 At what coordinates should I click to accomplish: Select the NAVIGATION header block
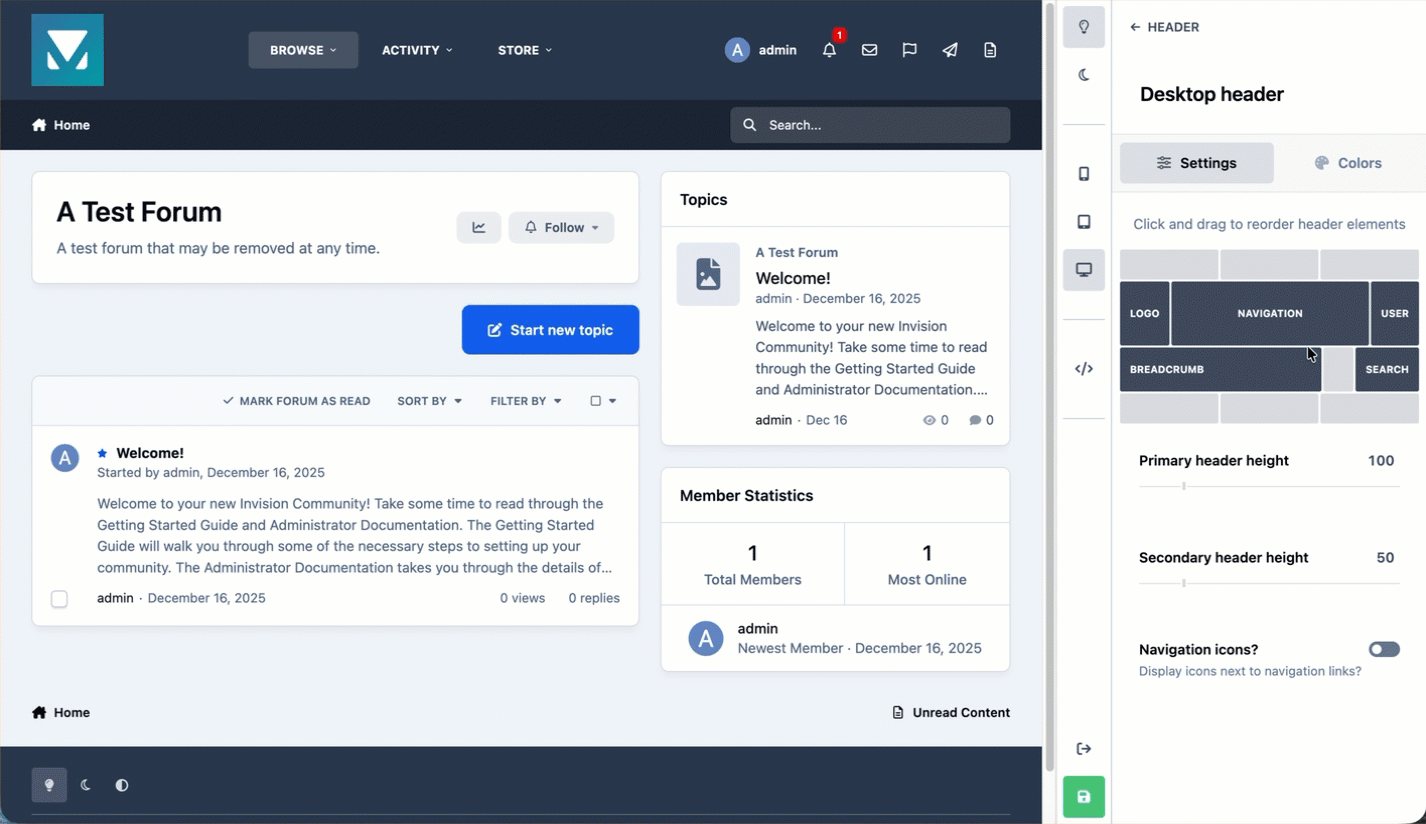[1270, 313]
